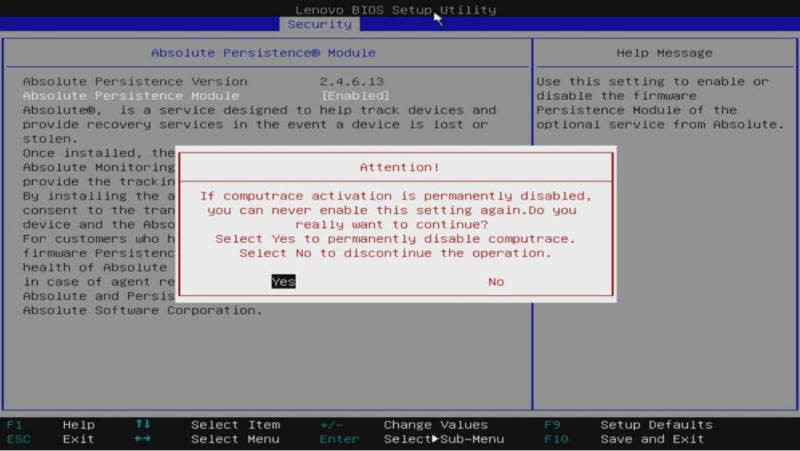The image size is (800, 451).
Task: Click the F10 Save and Exit hint
Action: pyautogui.click(x=624, y=439)
